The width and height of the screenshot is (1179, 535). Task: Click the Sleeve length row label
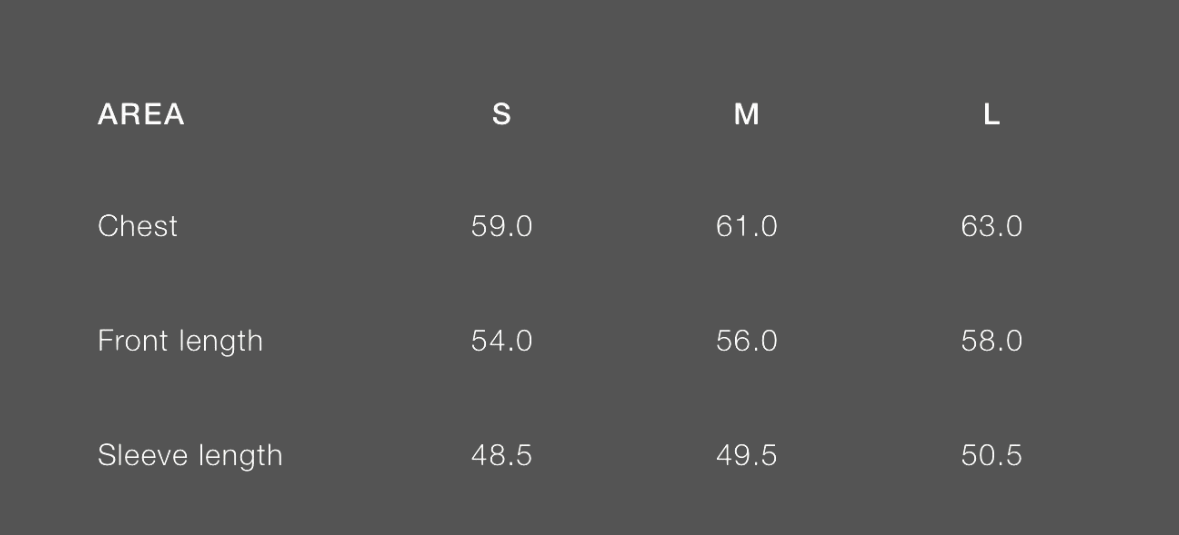coord(190,456)
